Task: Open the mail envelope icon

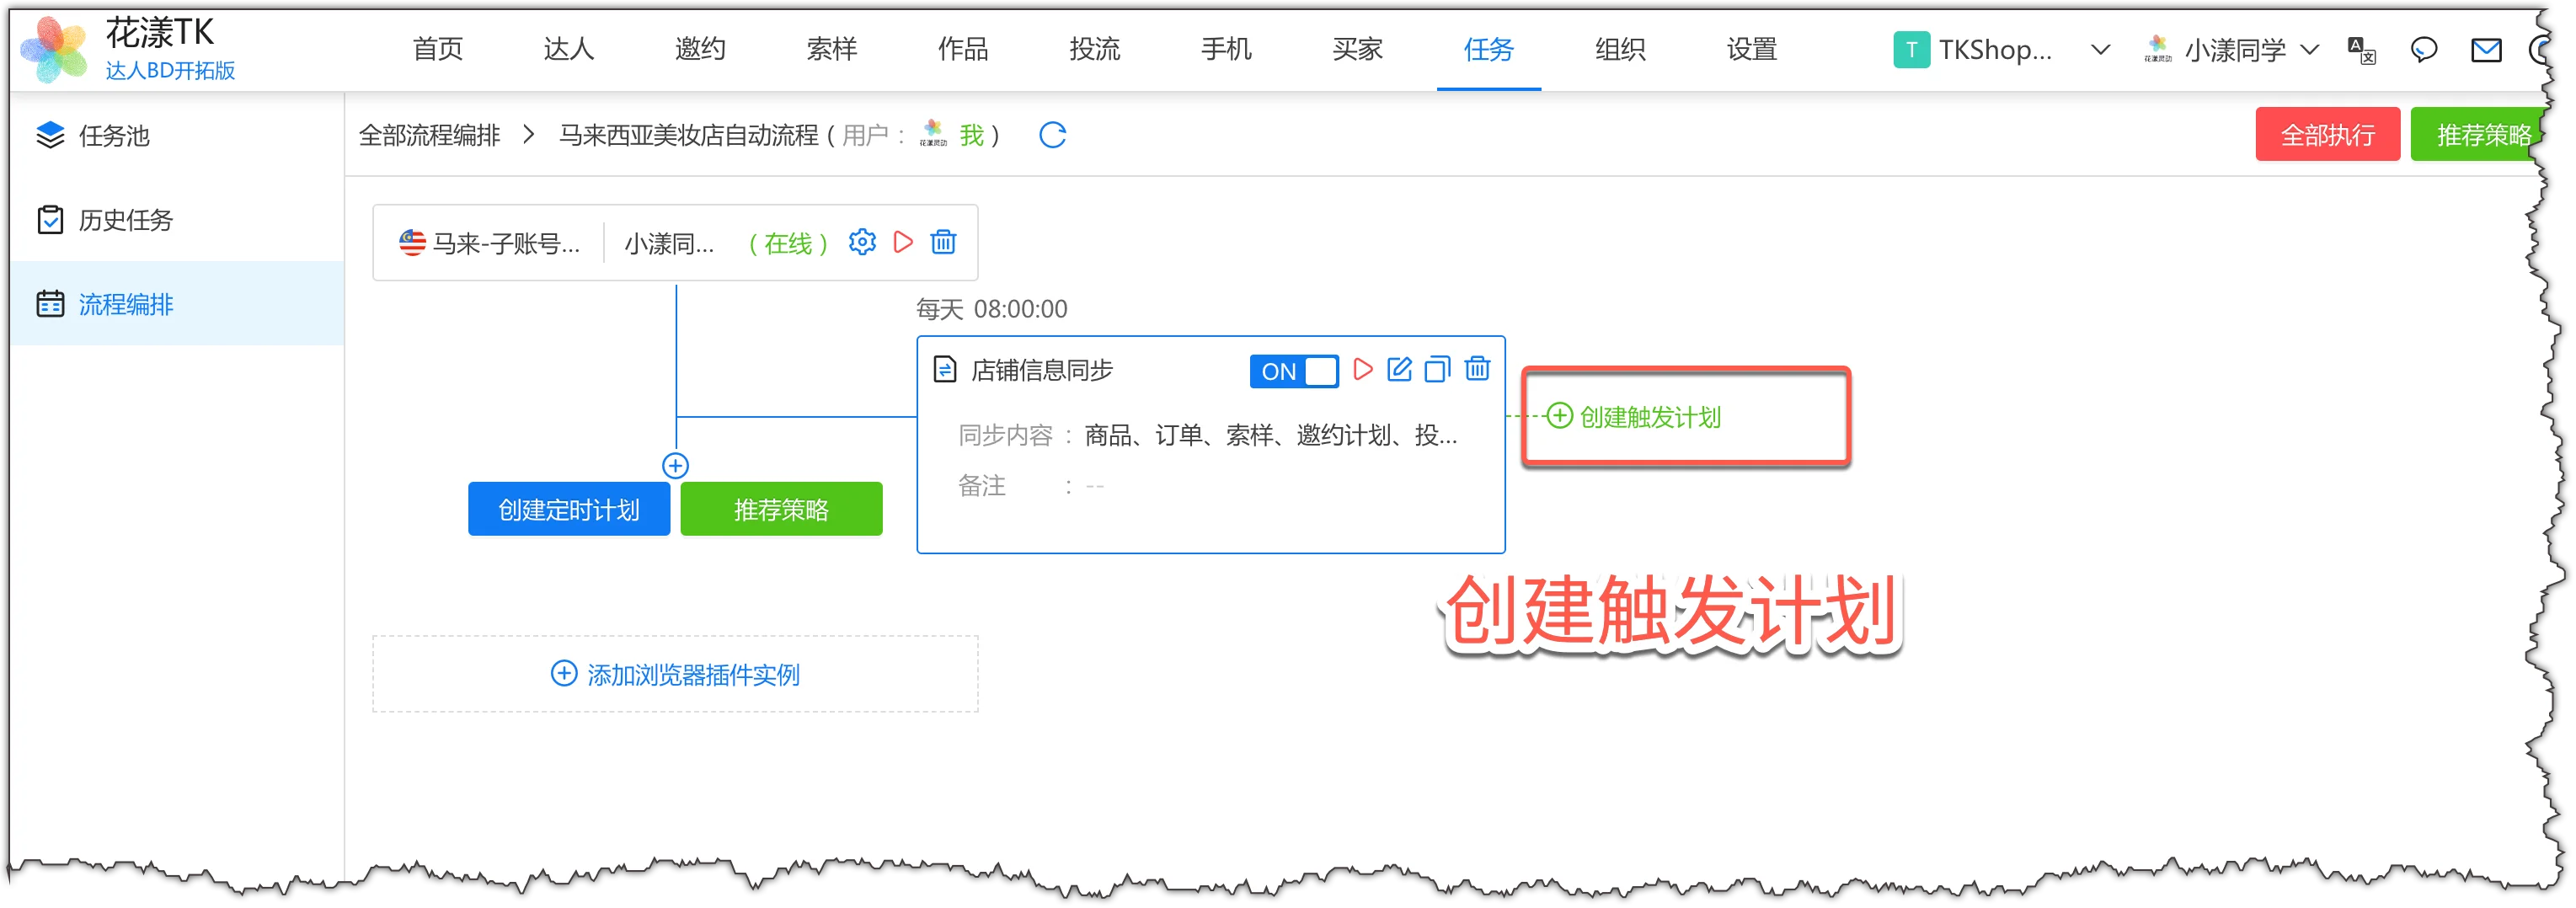Action: (2485, 50)
